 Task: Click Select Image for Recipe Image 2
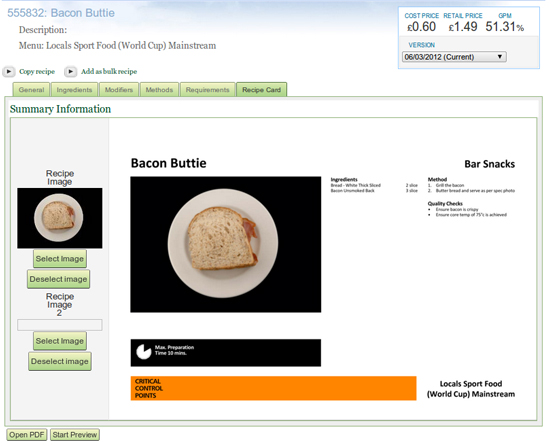[x=60, y=341]
